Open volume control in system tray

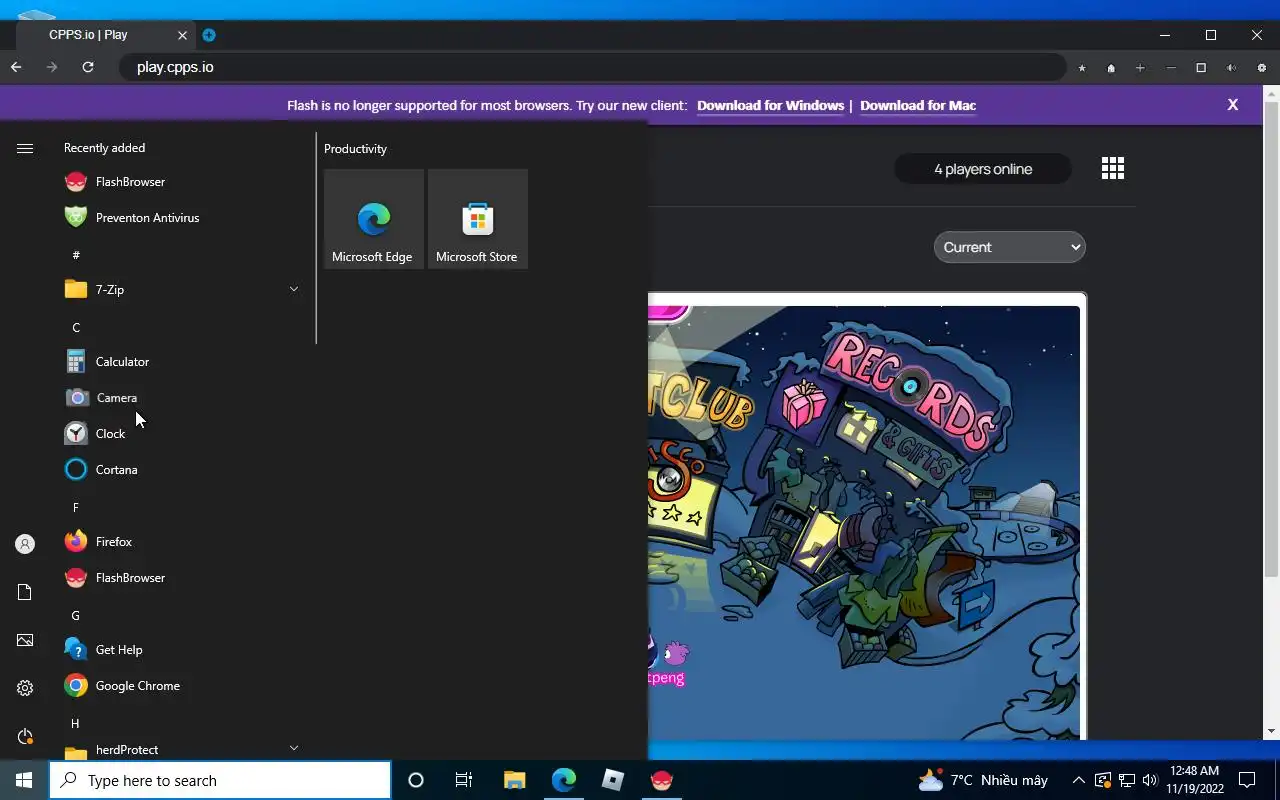pyautogui.click(x=1150, y=780)
